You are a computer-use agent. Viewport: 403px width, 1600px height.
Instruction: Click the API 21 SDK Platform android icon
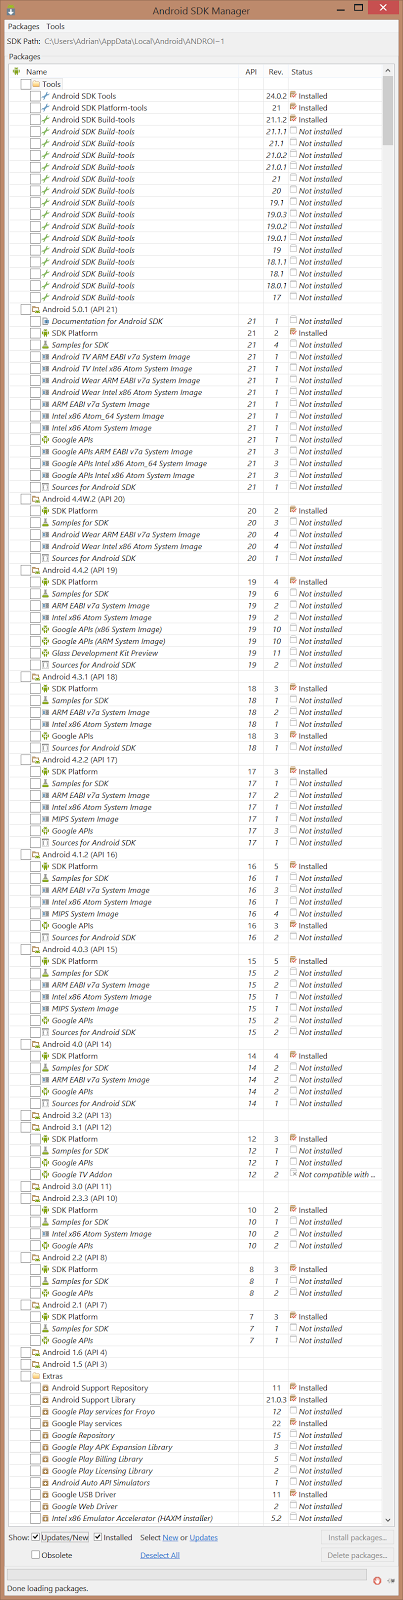pyautogui.click(x=45, y=333)
